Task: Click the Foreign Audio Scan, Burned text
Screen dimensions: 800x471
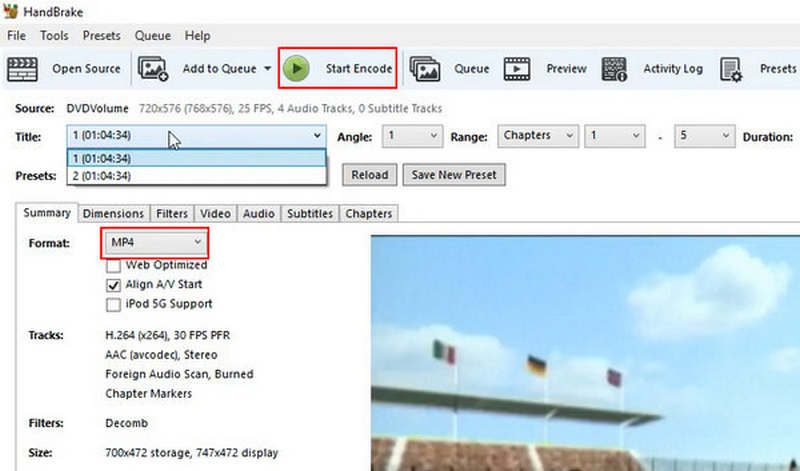Action: point(179,374)
